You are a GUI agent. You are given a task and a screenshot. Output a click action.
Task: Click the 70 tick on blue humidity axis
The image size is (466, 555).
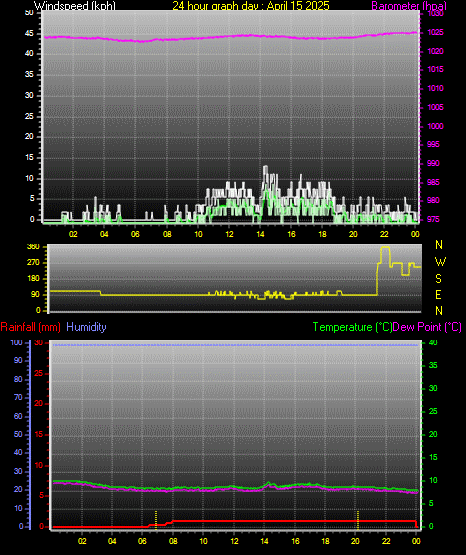pos(18,397)
